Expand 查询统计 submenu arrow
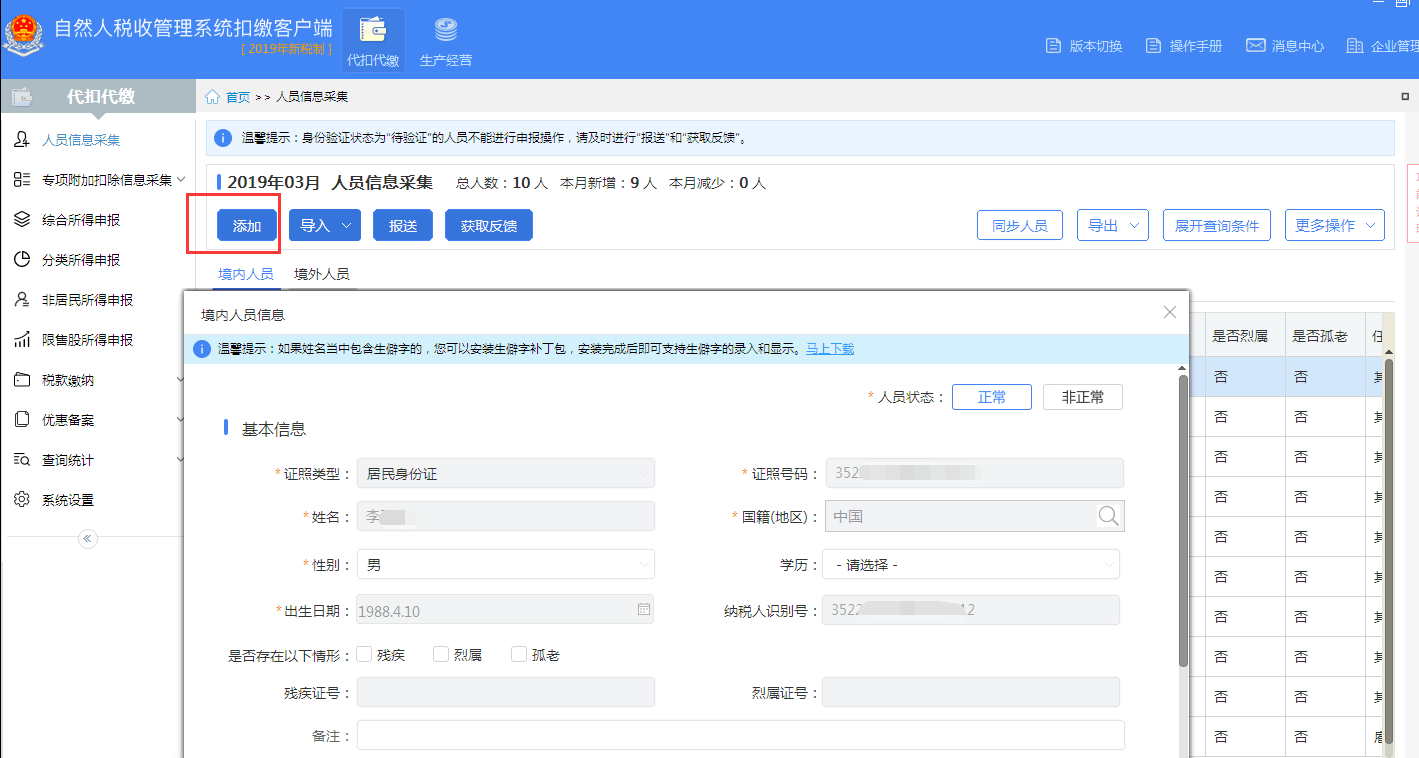 coord(181,459)
